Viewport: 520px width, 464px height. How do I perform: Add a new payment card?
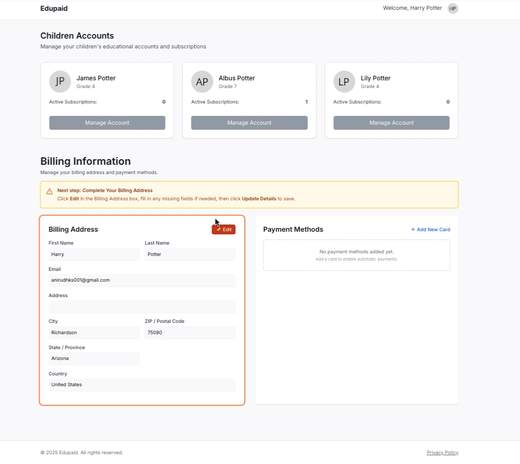pyautogui.click(x=430, y=229)
